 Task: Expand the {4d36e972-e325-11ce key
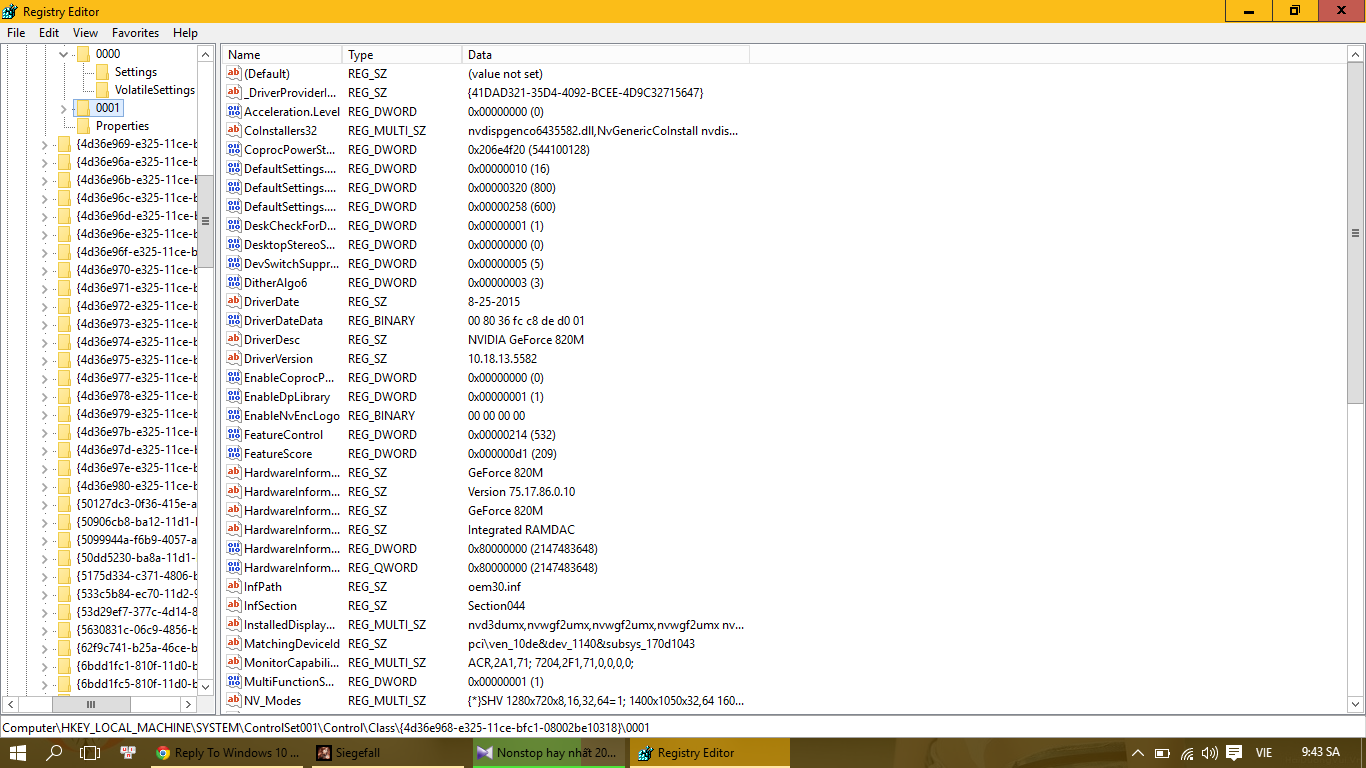[x=45, y=306]
